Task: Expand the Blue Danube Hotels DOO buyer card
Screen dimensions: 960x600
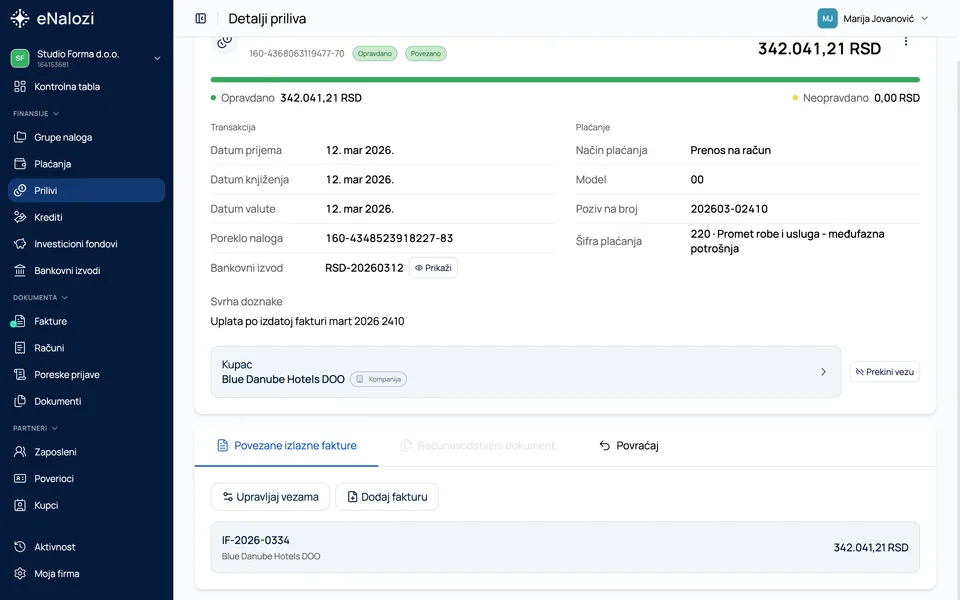Action: (x=526, y=372)
